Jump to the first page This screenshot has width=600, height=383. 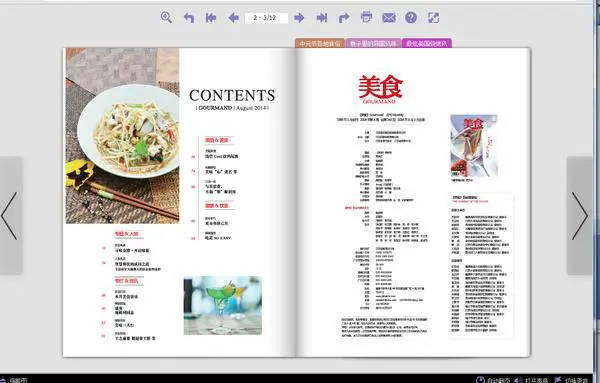click(x=211, y=18)
